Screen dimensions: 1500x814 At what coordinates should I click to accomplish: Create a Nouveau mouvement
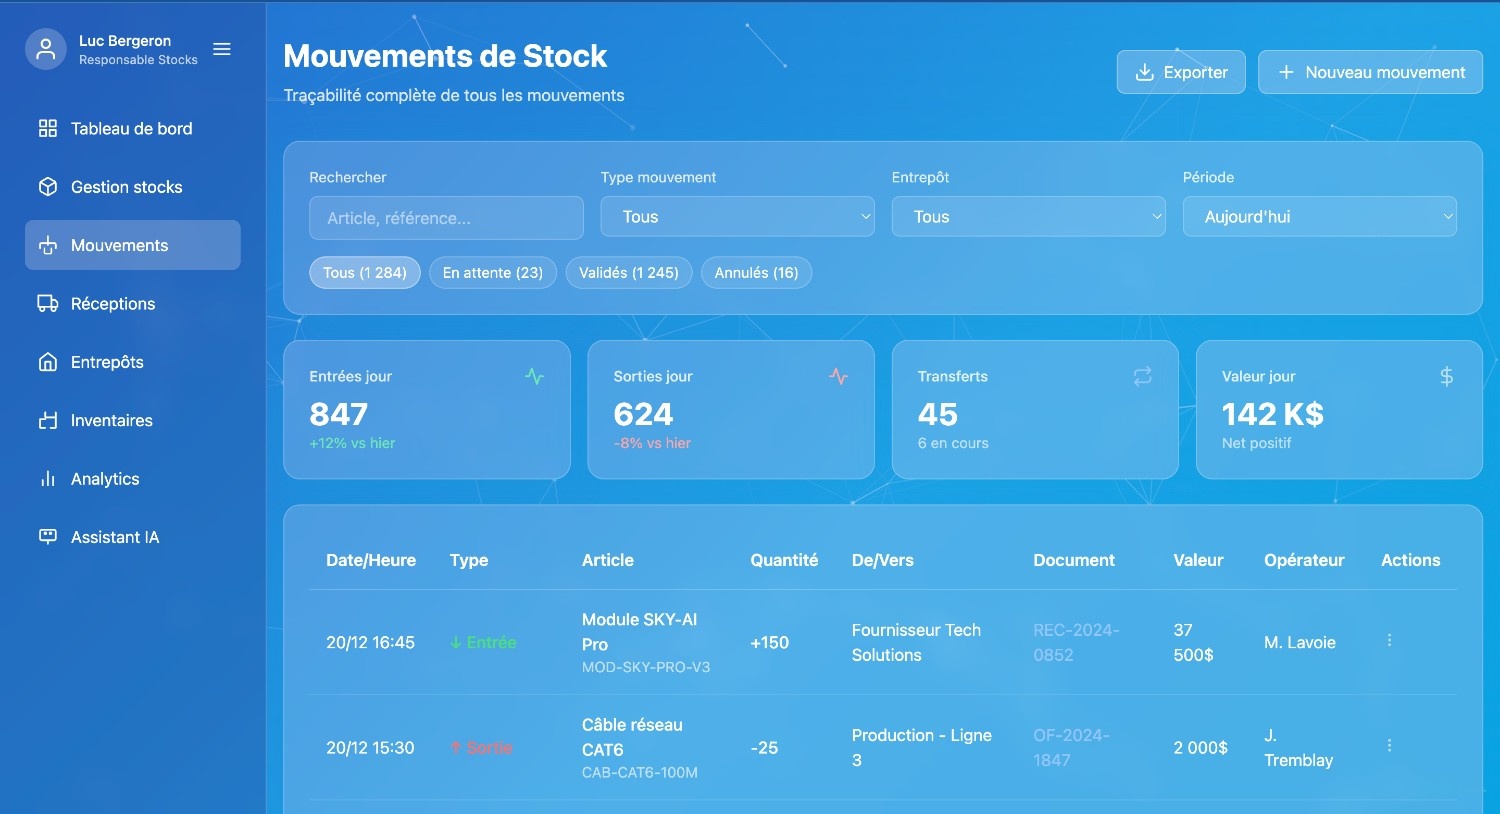pyautogui.click(x=1370, y=72)
